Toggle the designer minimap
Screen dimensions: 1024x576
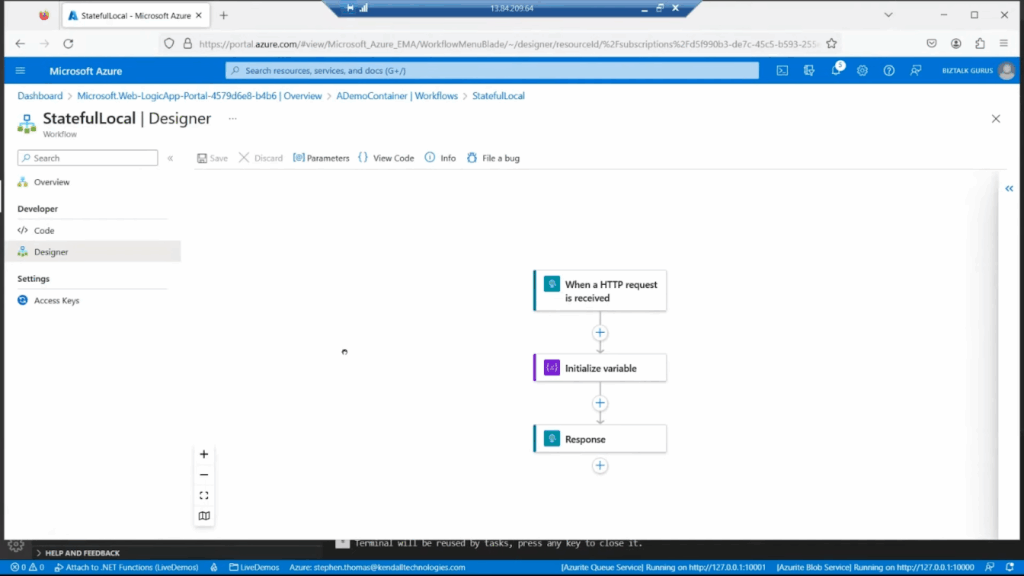[204, 516]
